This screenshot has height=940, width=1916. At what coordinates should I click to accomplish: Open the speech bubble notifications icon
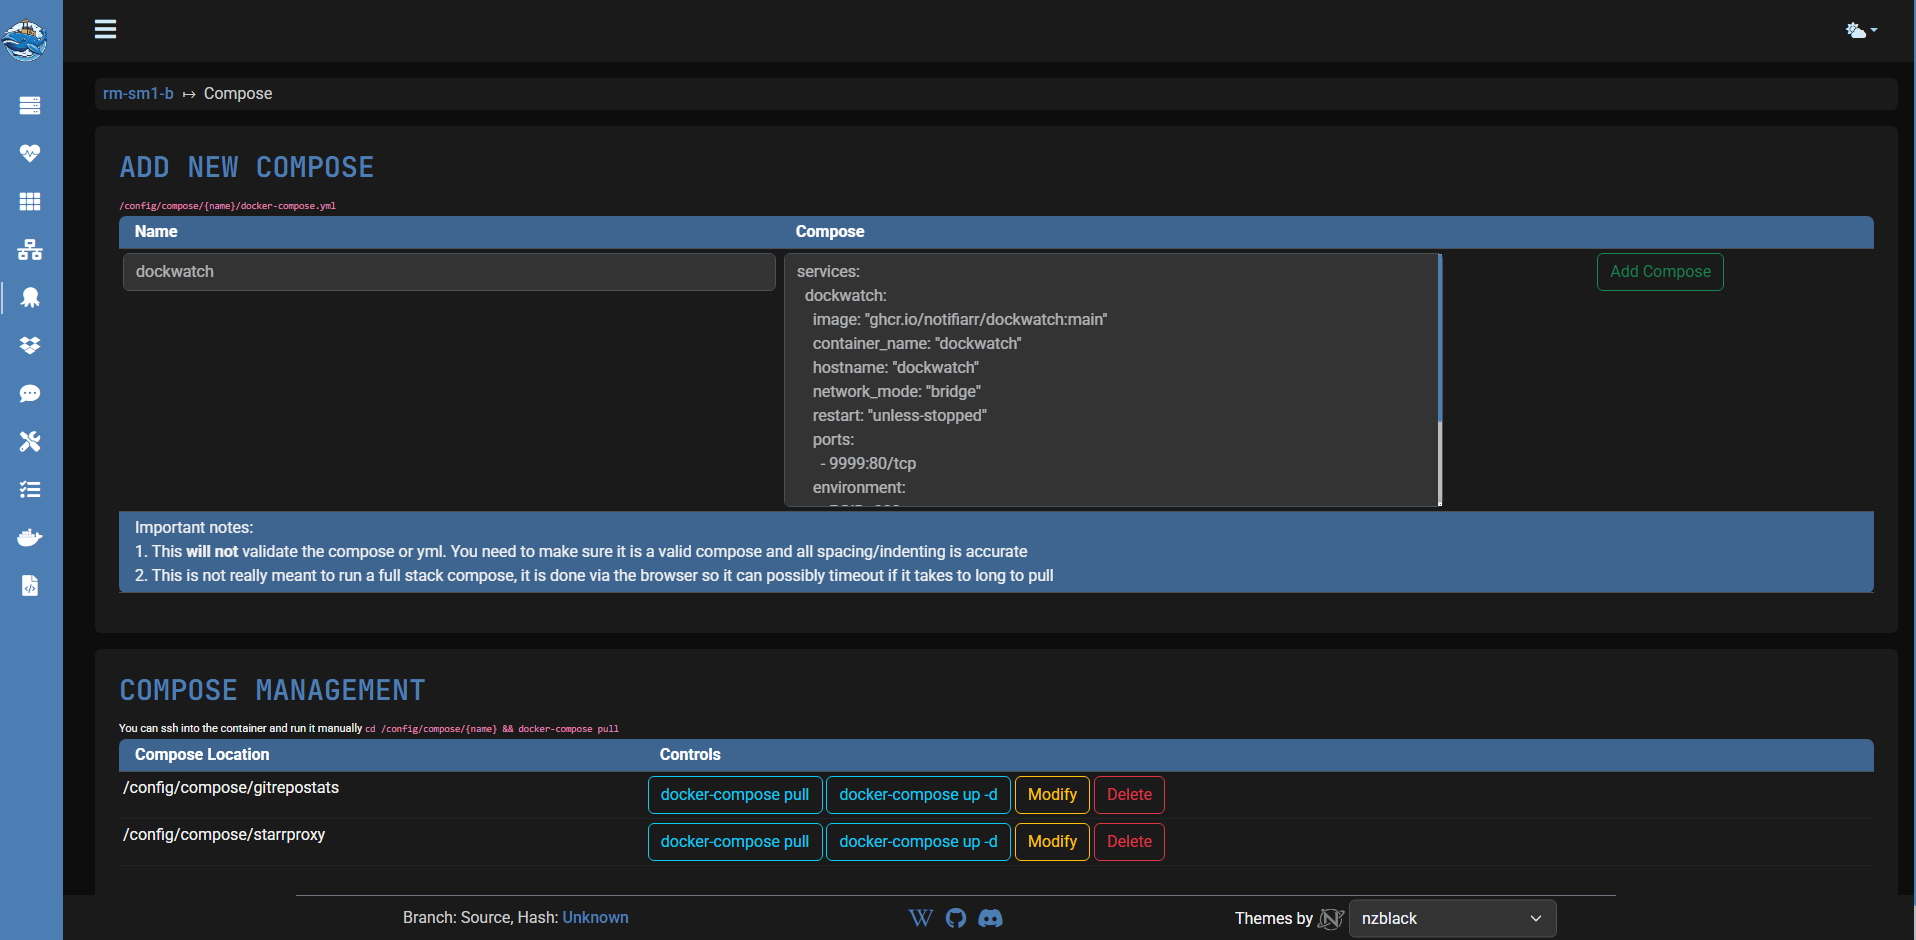[x=30, y=393]
